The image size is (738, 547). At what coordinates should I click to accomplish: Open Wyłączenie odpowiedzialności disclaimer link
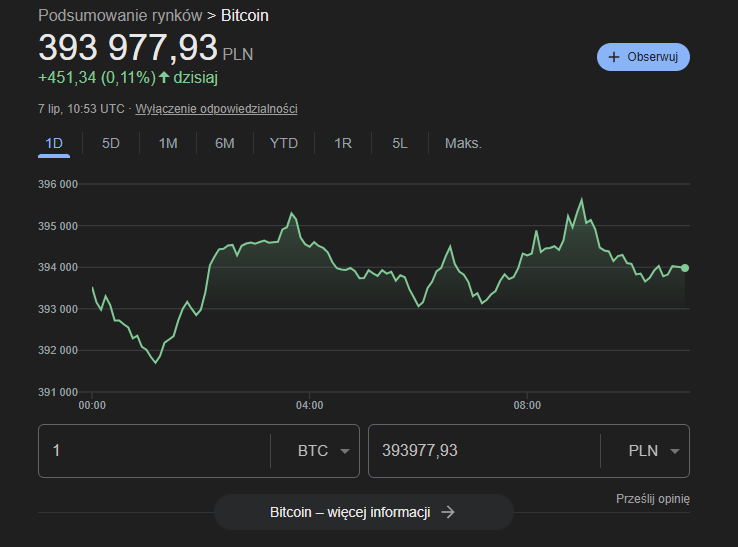coord(217,109)
